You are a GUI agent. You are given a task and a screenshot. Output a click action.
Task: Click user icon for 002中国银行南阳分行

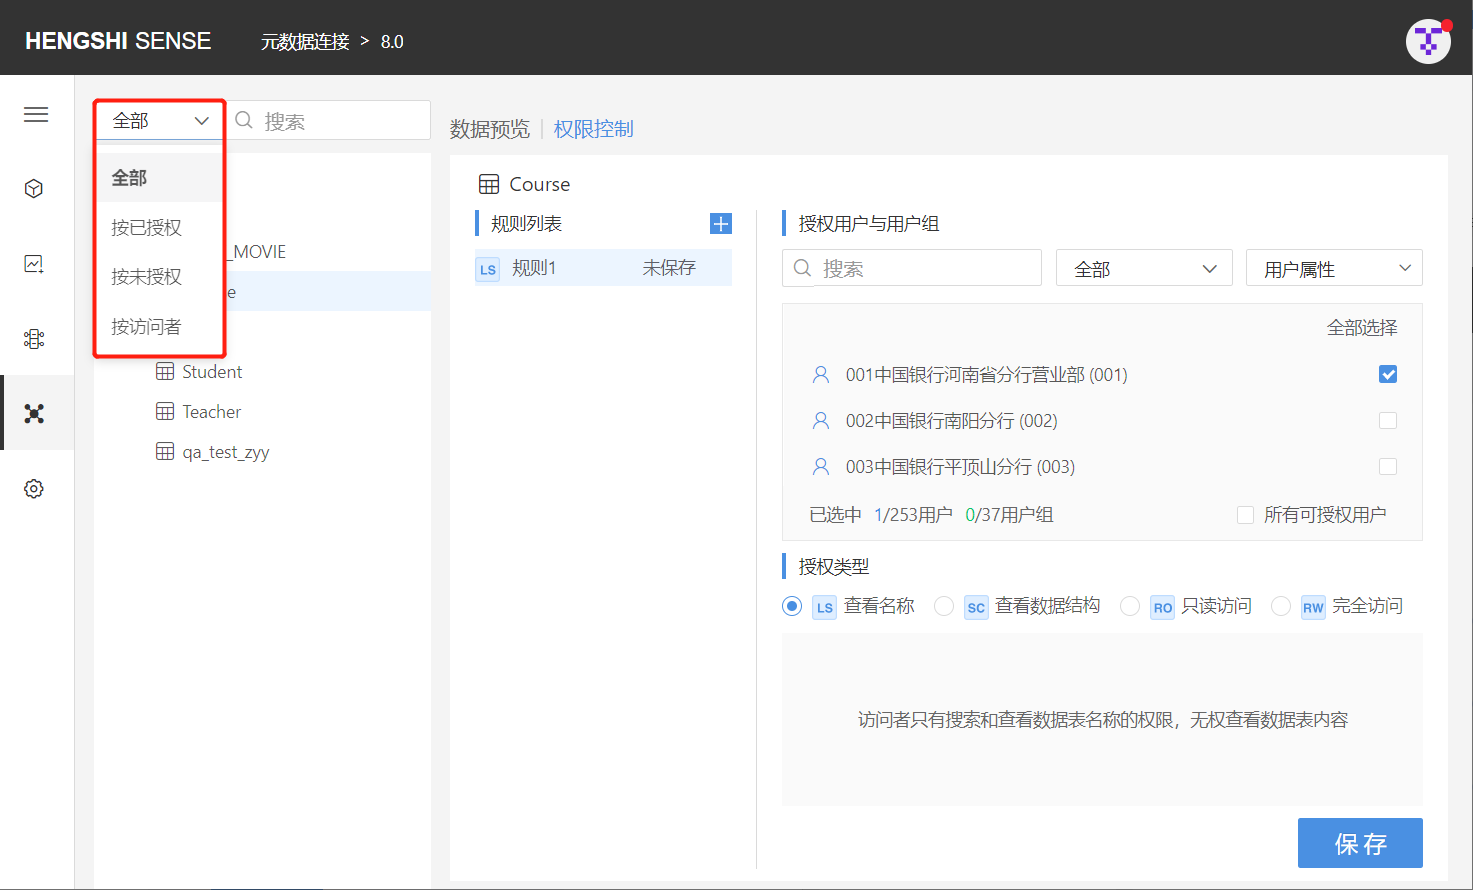821,421
